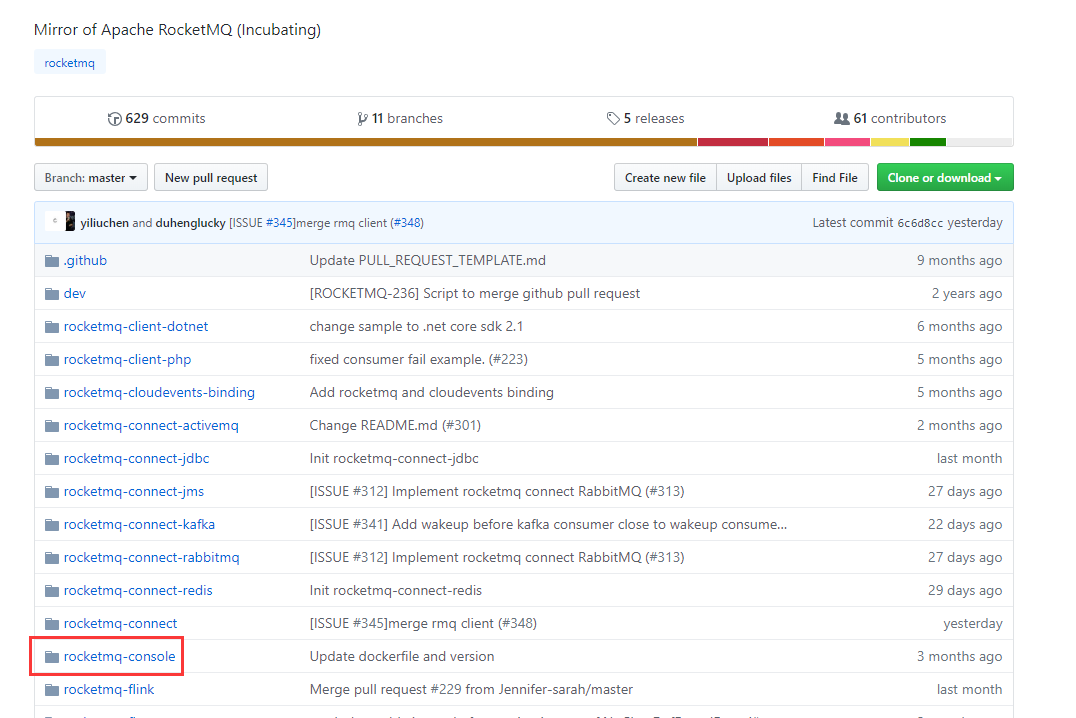Open the rocketmq-connect-jdbc folder
Viewport: 1076px width, 718px height.
[x=137, y=459]
